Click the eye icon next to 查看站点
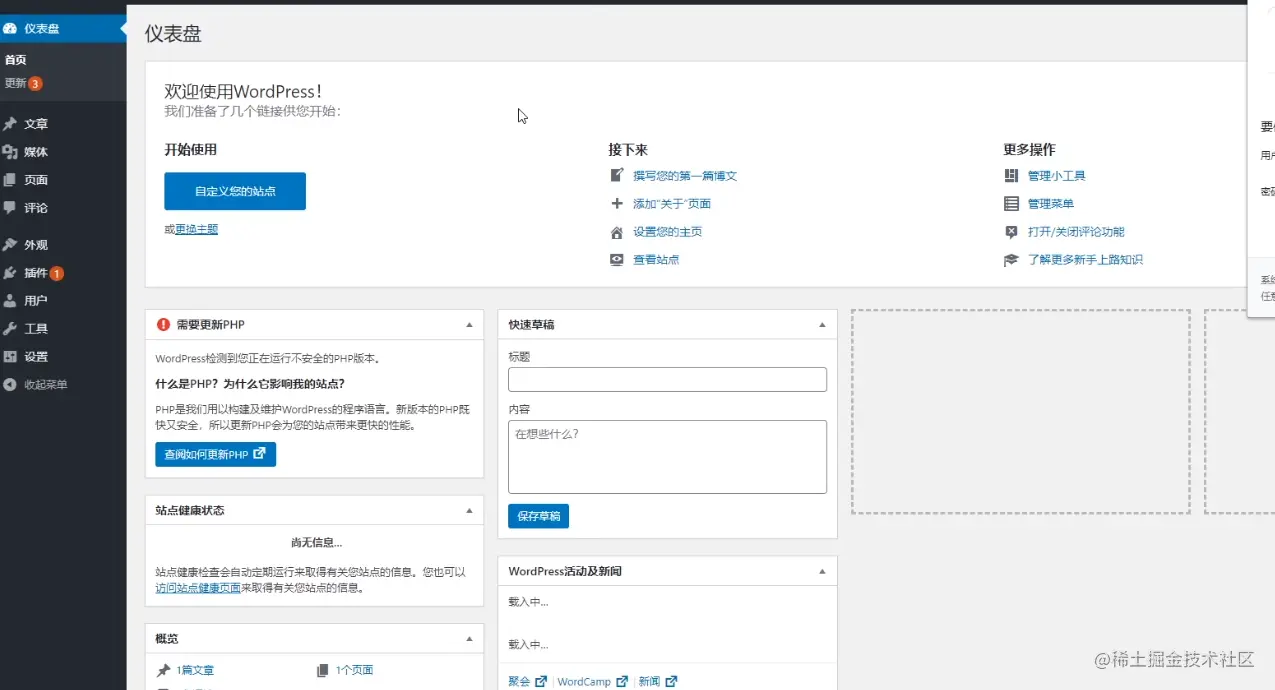The image size is (1275, 690). tap(617, 260)
